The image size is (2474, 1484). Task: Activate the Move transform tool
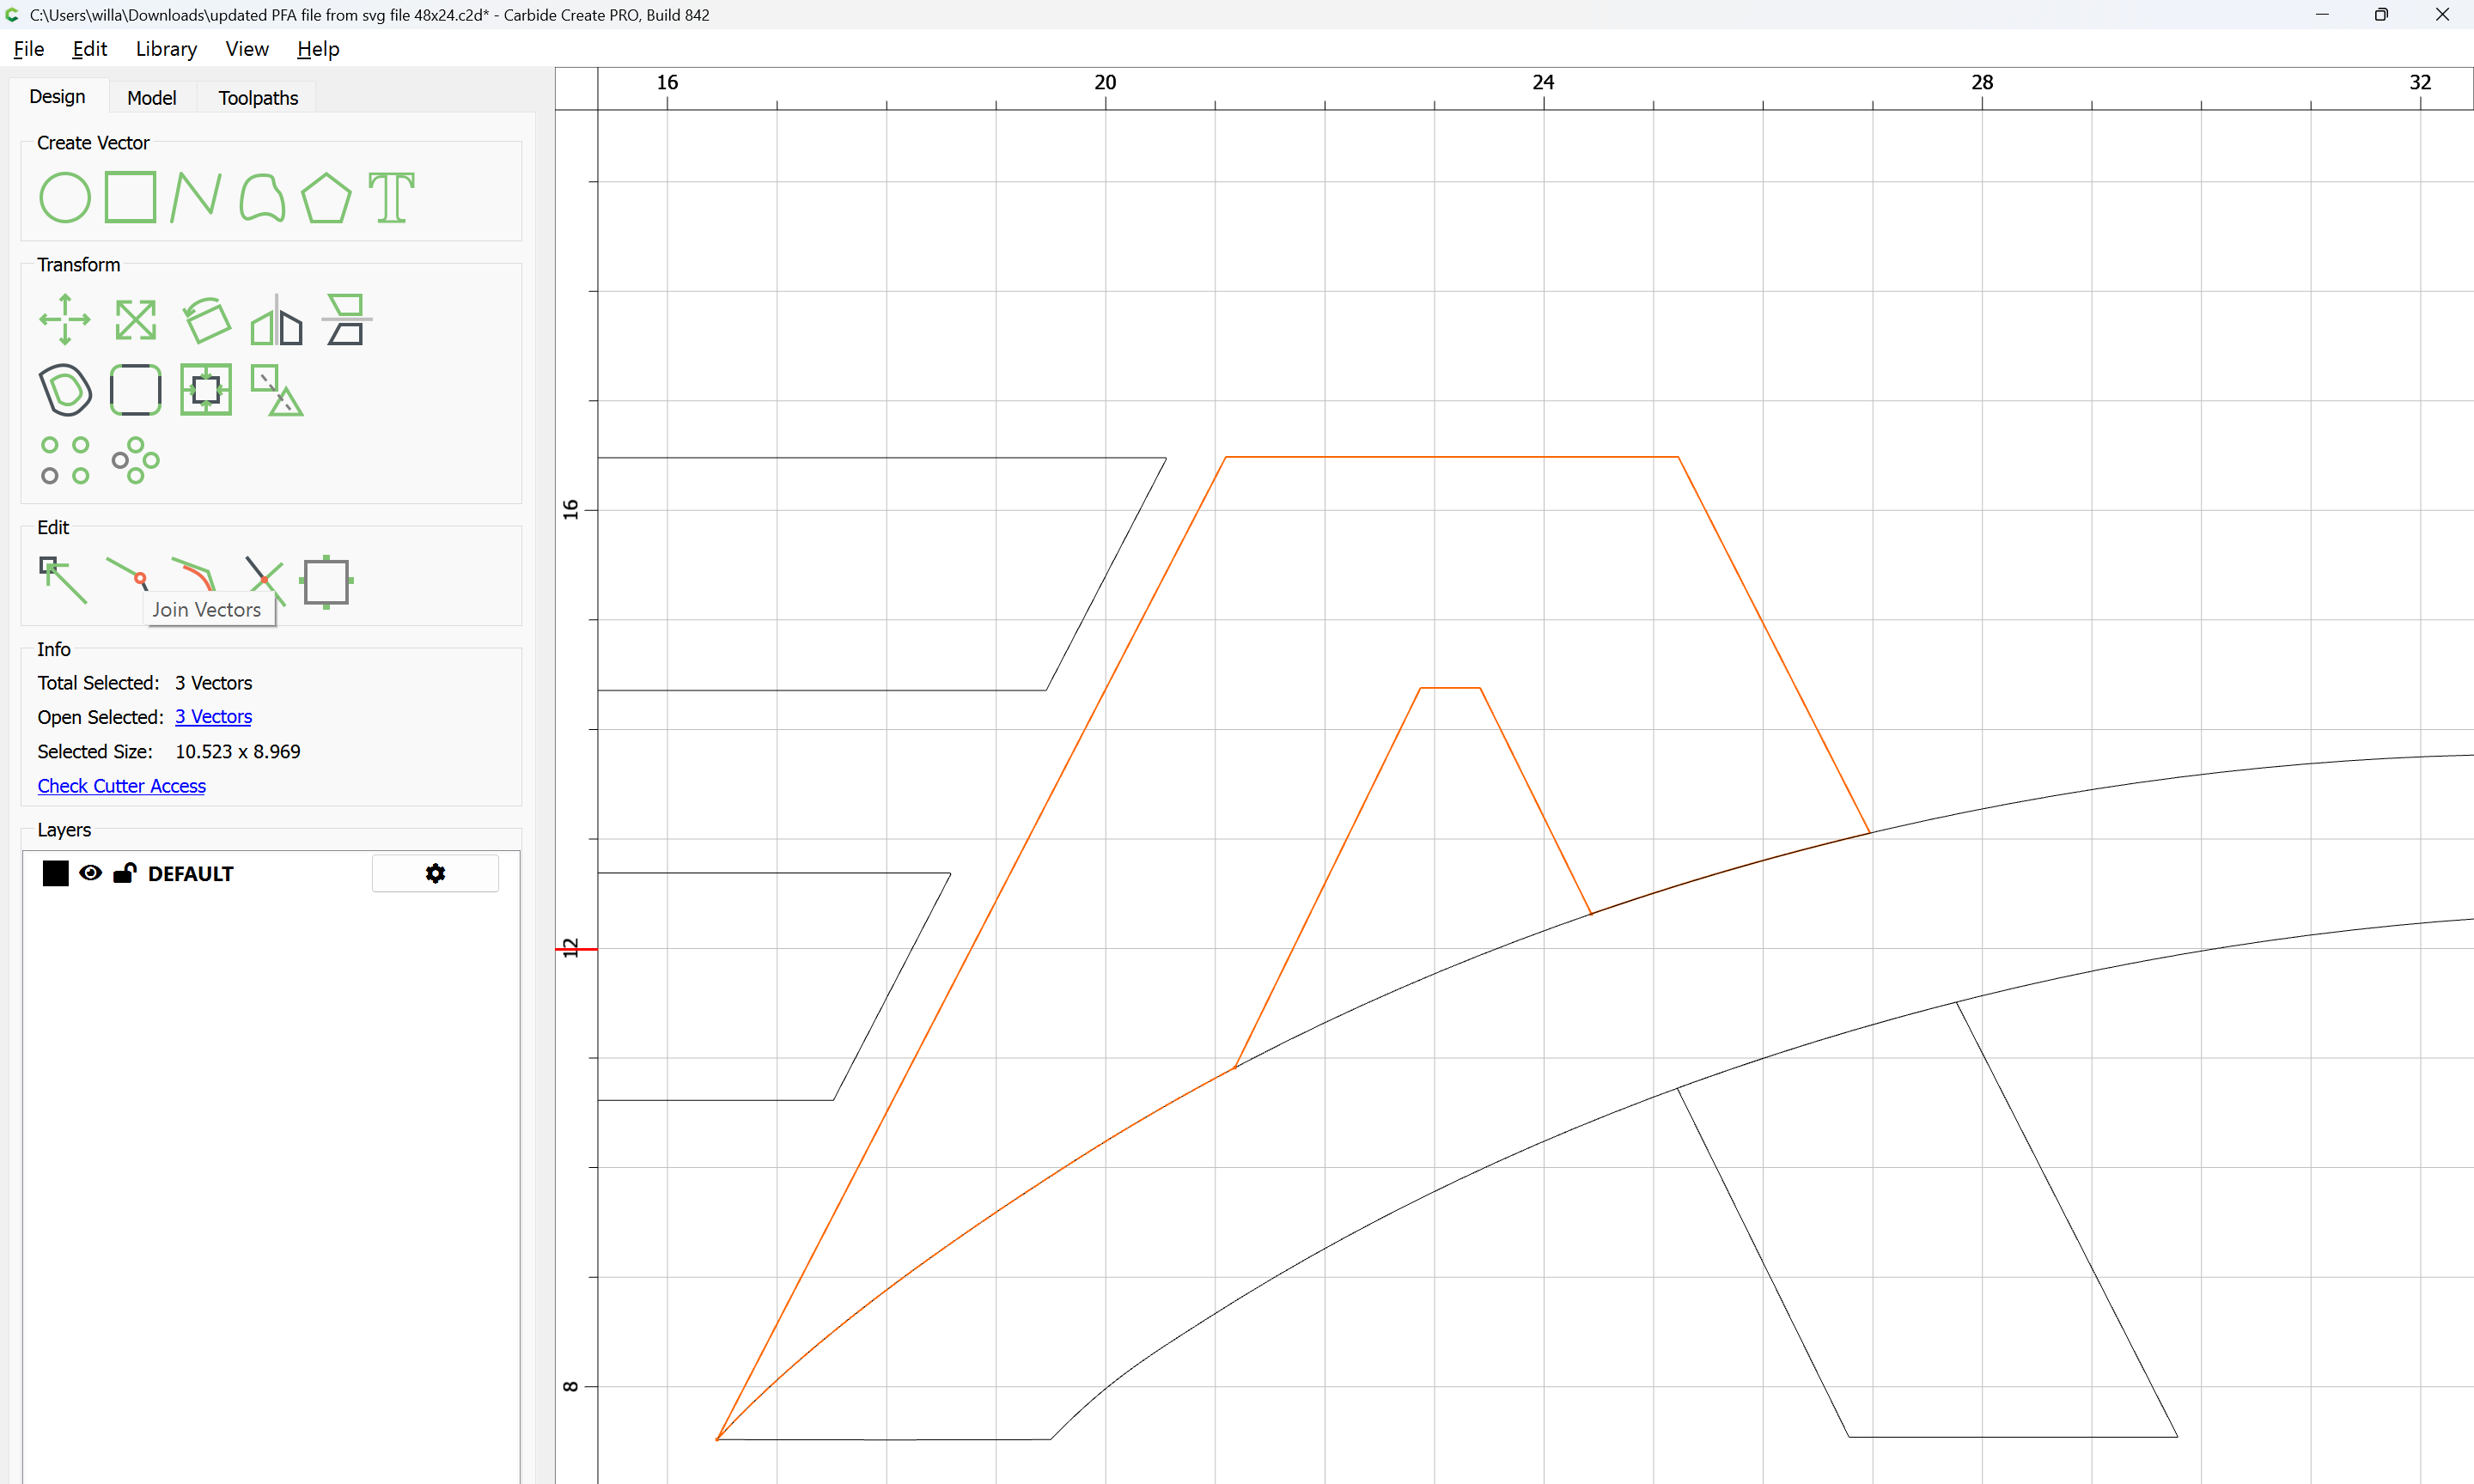65,319
